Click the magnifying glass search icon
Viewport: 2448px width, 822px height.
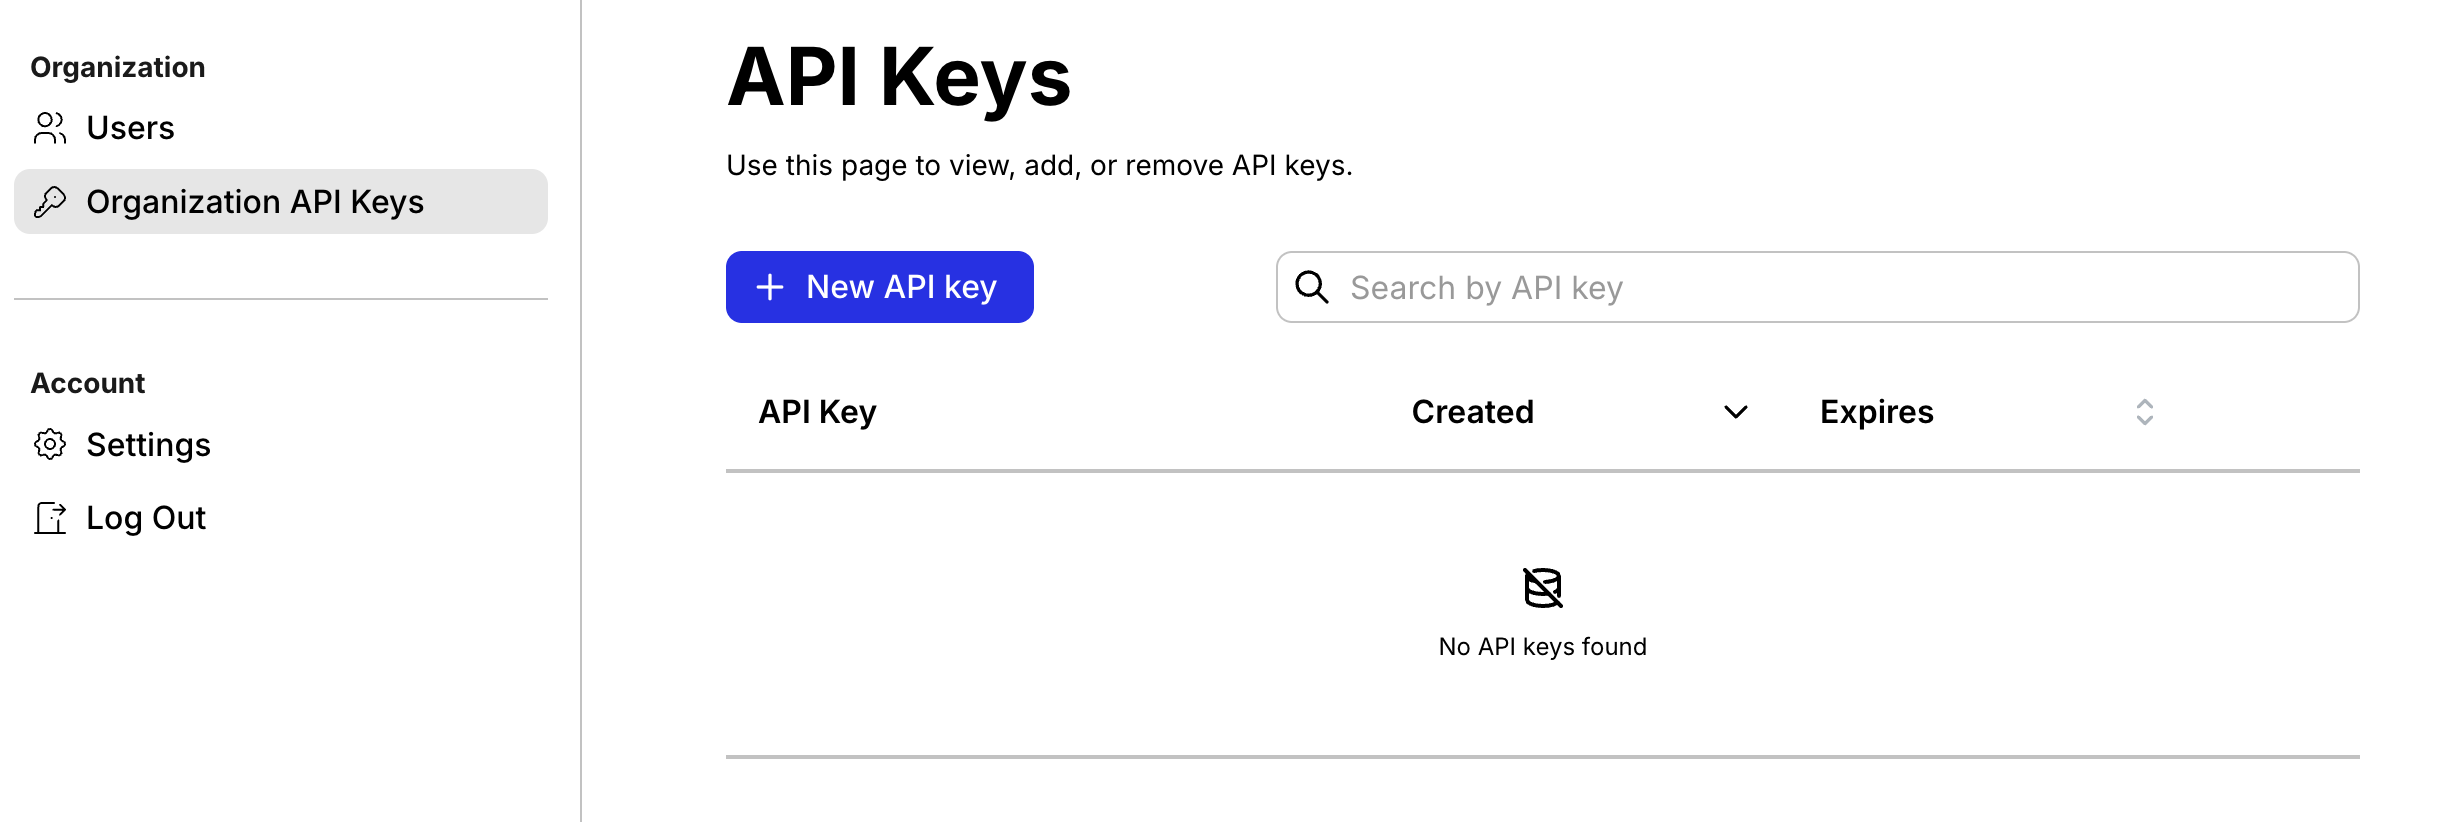1311,287
